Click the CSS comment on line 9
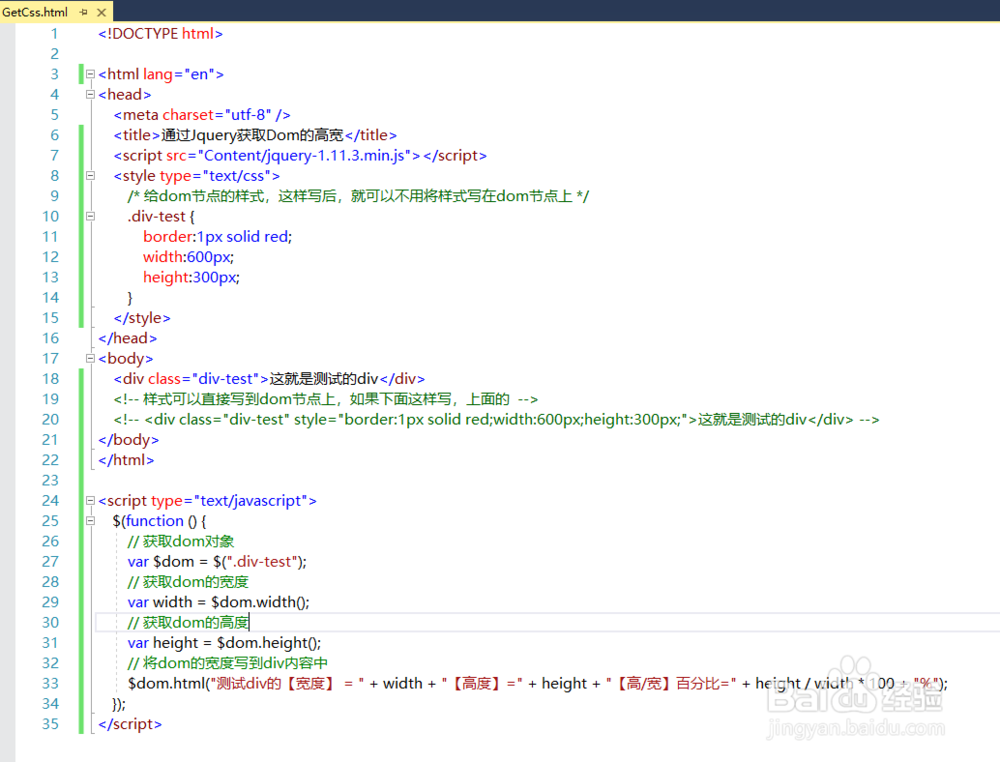Screen dimensions: 1000x762 pos(358,196)
